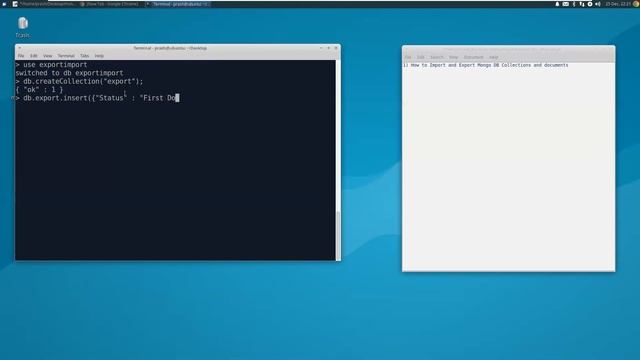Open the network connection tray icon
The image size is (640, 360).
point(582,4)
